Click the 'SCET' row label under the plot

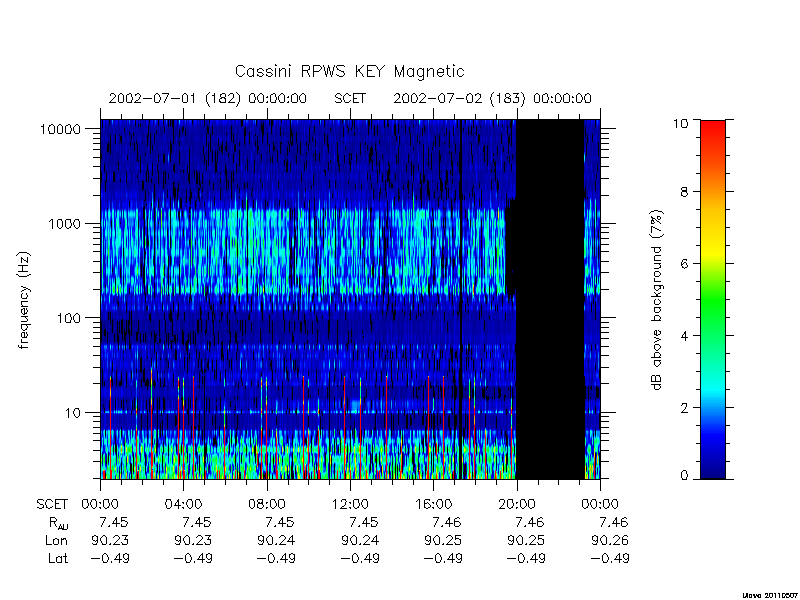(52, 505)
